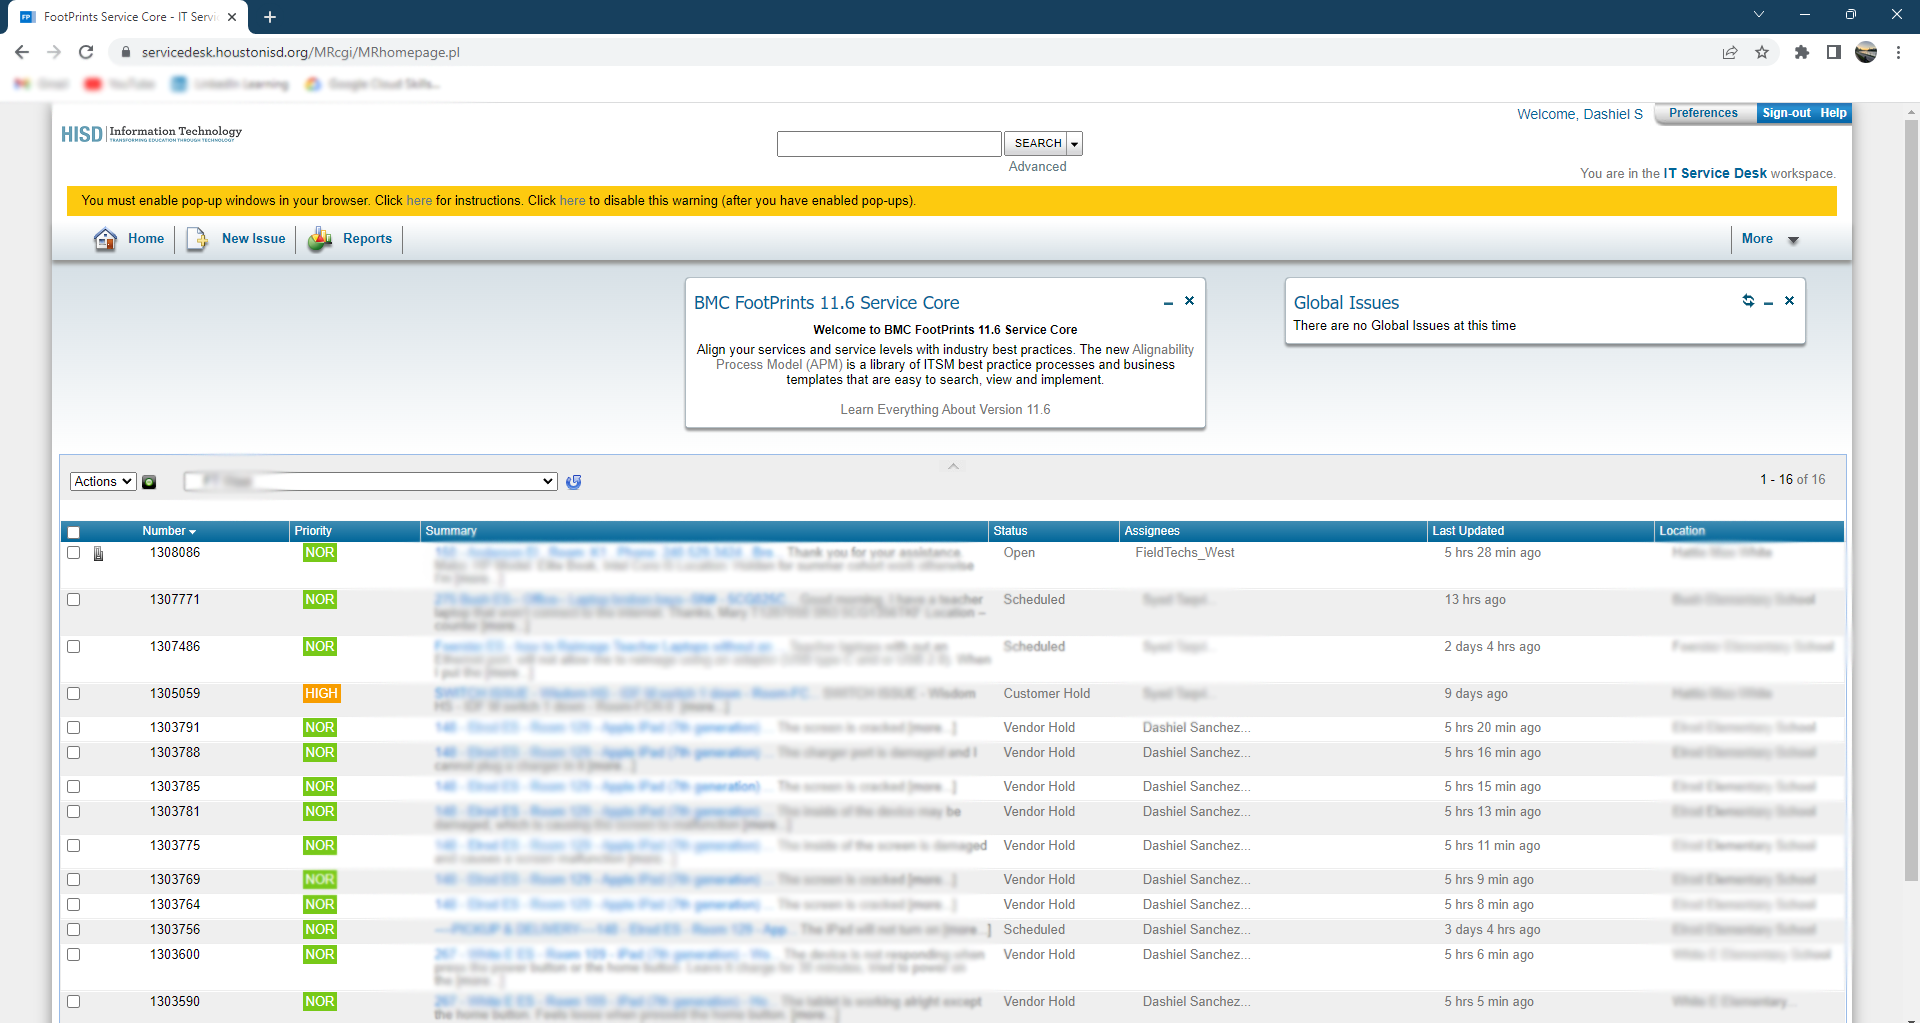Refresh the Global Issues panel
Screen dimensions: 1920x1023
tap(1748, 301)
